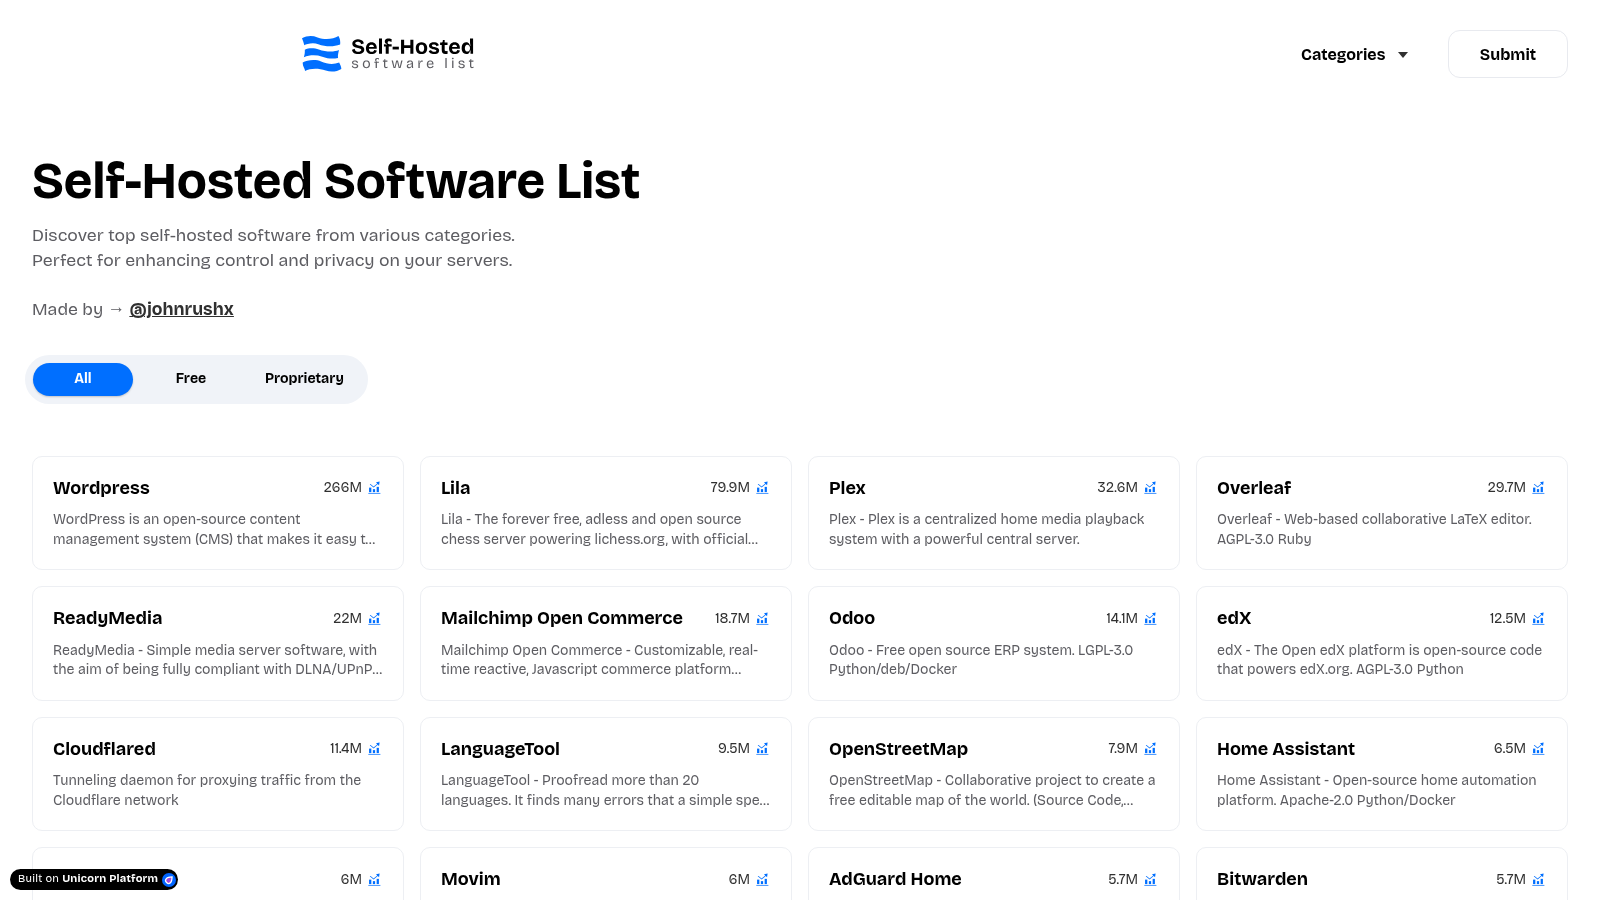Click the stats icon on Home Assistant card
1600x900 pixels.
pos(1538,749)
